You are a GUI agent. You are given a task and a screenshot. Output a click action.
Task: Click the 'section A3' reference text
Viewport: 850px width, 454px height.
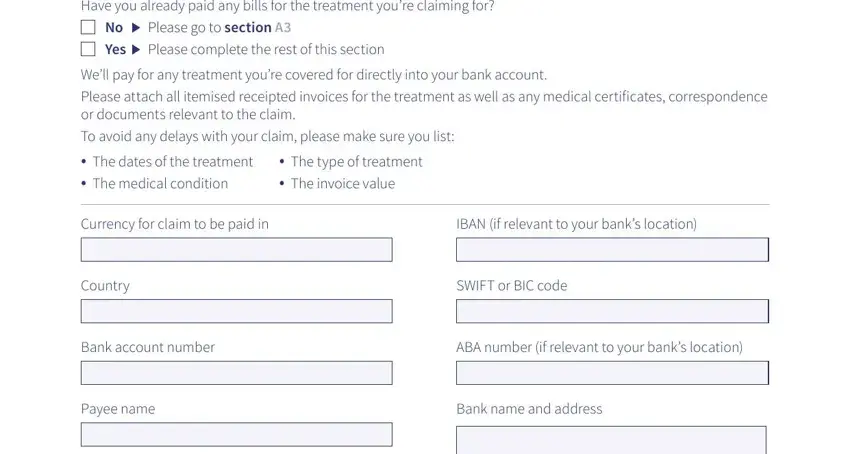pyautogui.click(x=257, y=28)
